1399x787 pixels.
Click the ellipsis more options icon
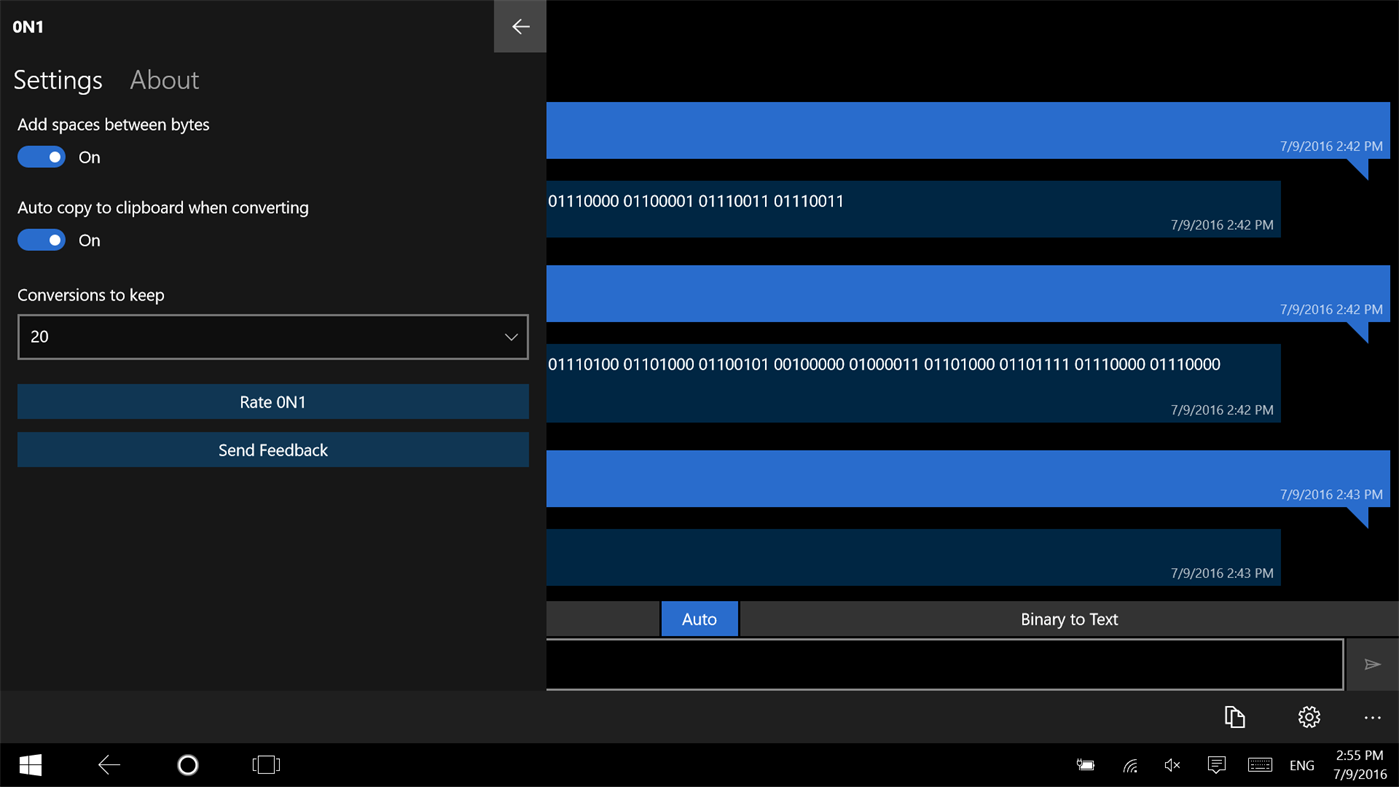point(1372,717)
